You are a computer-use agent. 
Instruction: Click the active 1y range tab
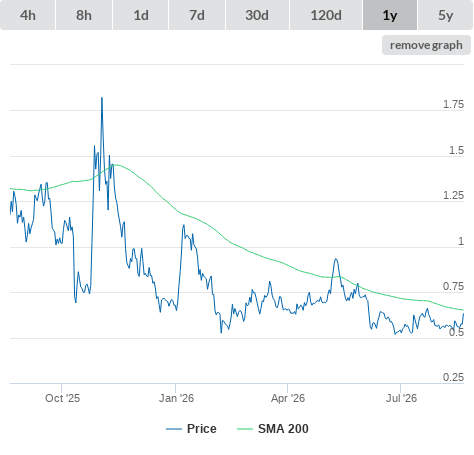coord(390,15)
